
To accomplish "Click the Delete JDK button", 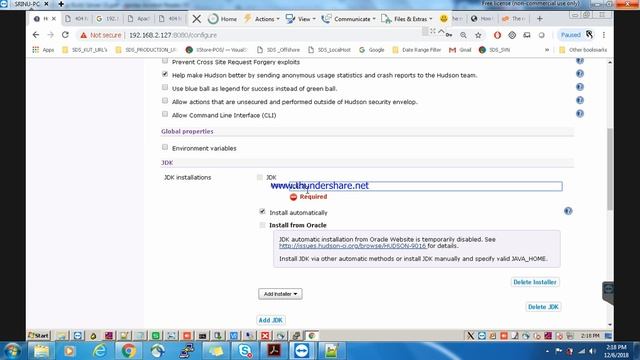I will [543, 307].
